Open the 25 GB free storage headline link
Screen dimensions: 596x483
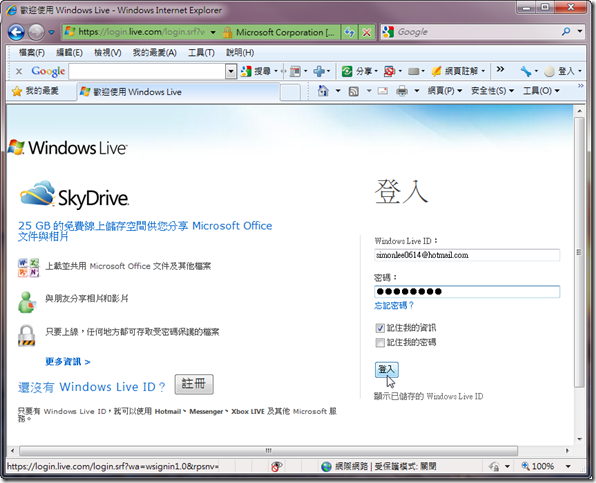coord(145,231)
